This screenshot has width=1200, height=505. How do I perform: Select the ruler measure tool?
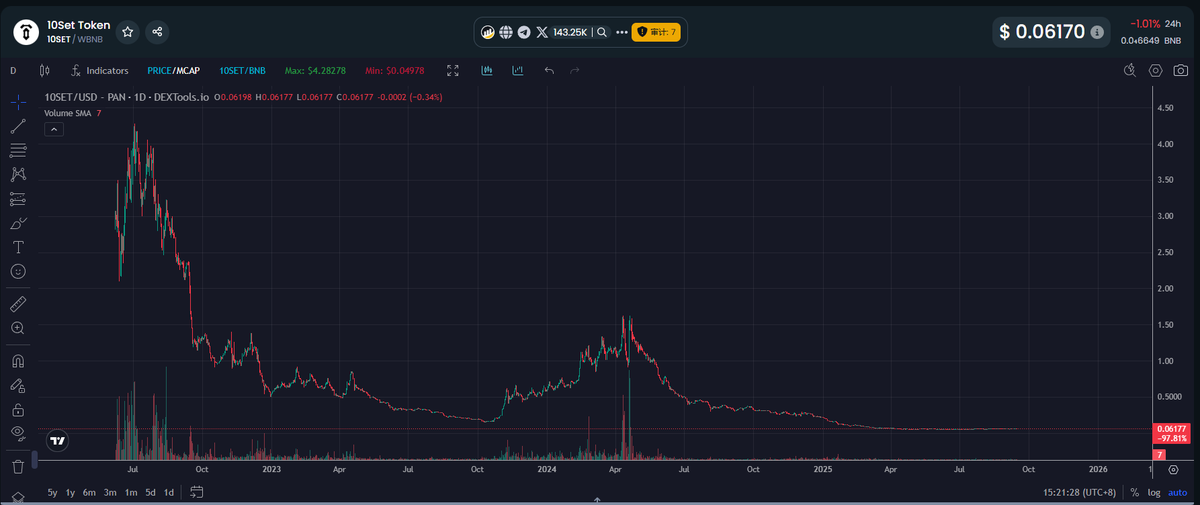pos(18,303)
